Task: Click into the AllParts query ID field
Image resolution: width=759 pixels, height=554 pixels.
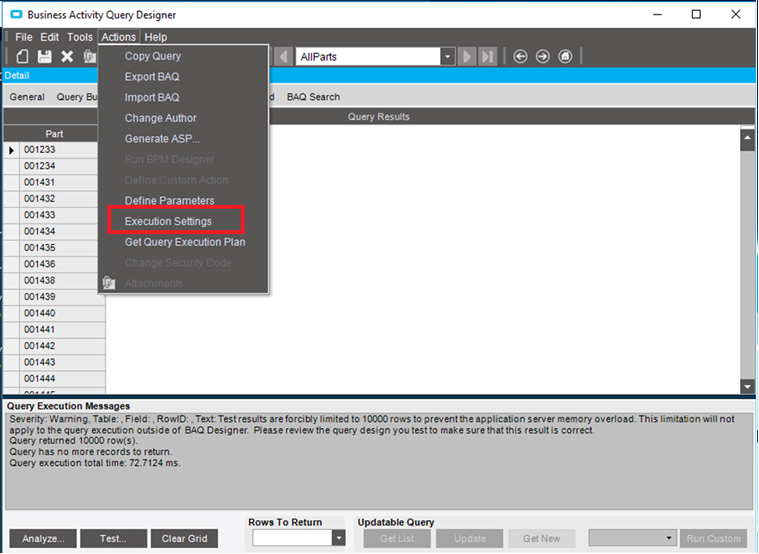Action: 369,57
